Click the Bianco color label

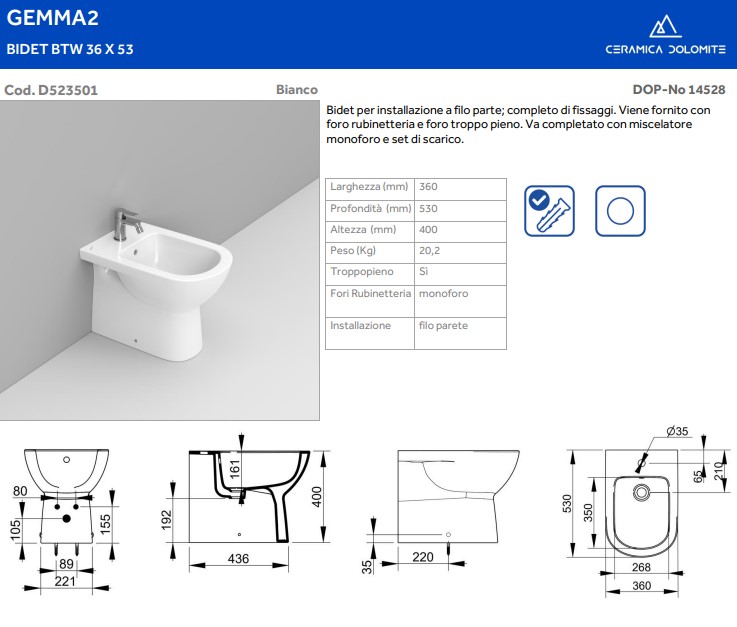pyautogui.click(x=296, y=89)
